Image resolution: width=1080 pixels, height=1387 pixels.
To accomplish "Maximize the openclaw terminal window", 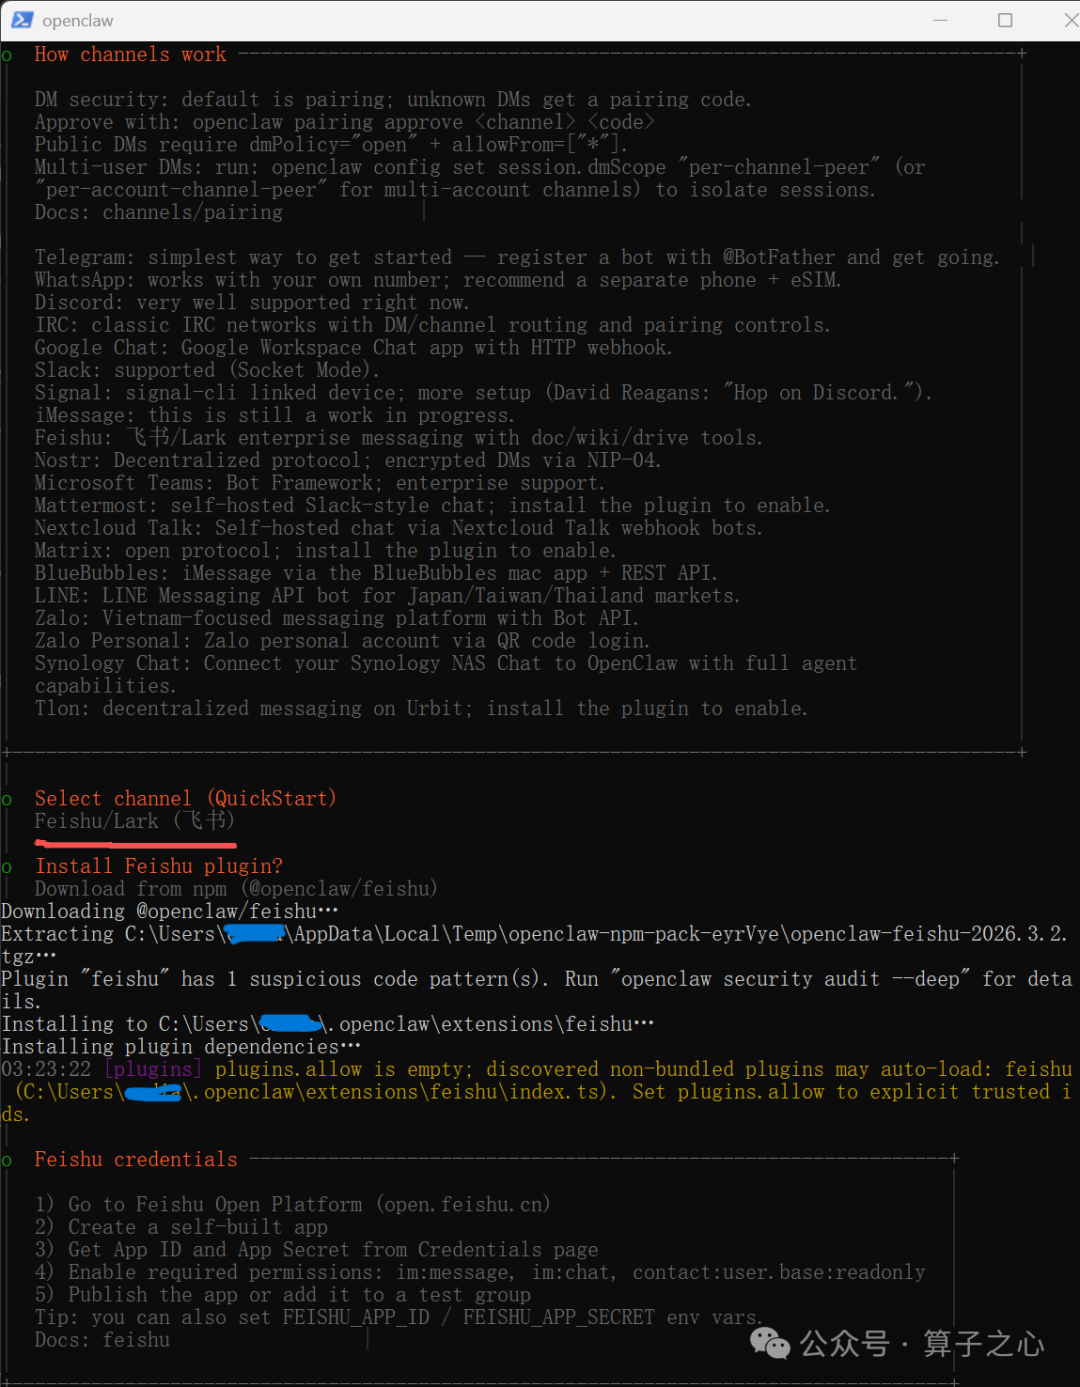I will click(1005, 20).
